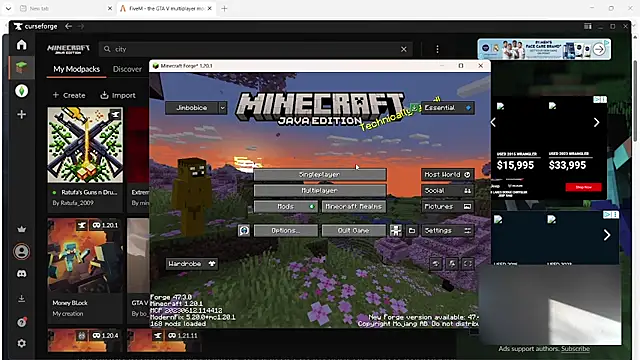Open a new browser tab with plus button
This screenshot has width=640, height=360.
[x=224, y=8]
